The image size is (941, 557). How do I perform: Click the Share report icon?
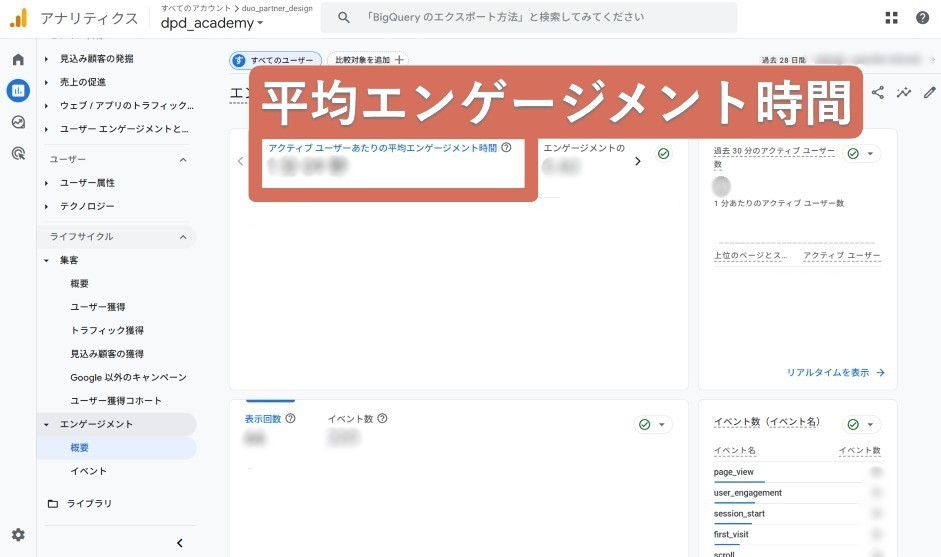[878, 93]
